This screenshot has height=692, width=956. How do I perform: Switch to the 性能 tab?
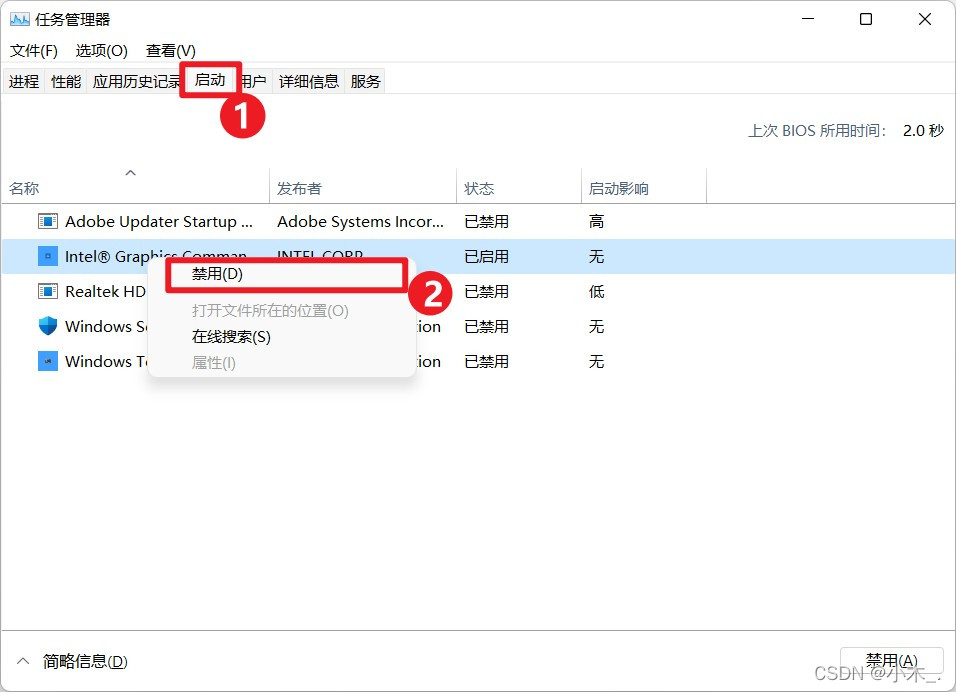[66, 81]
